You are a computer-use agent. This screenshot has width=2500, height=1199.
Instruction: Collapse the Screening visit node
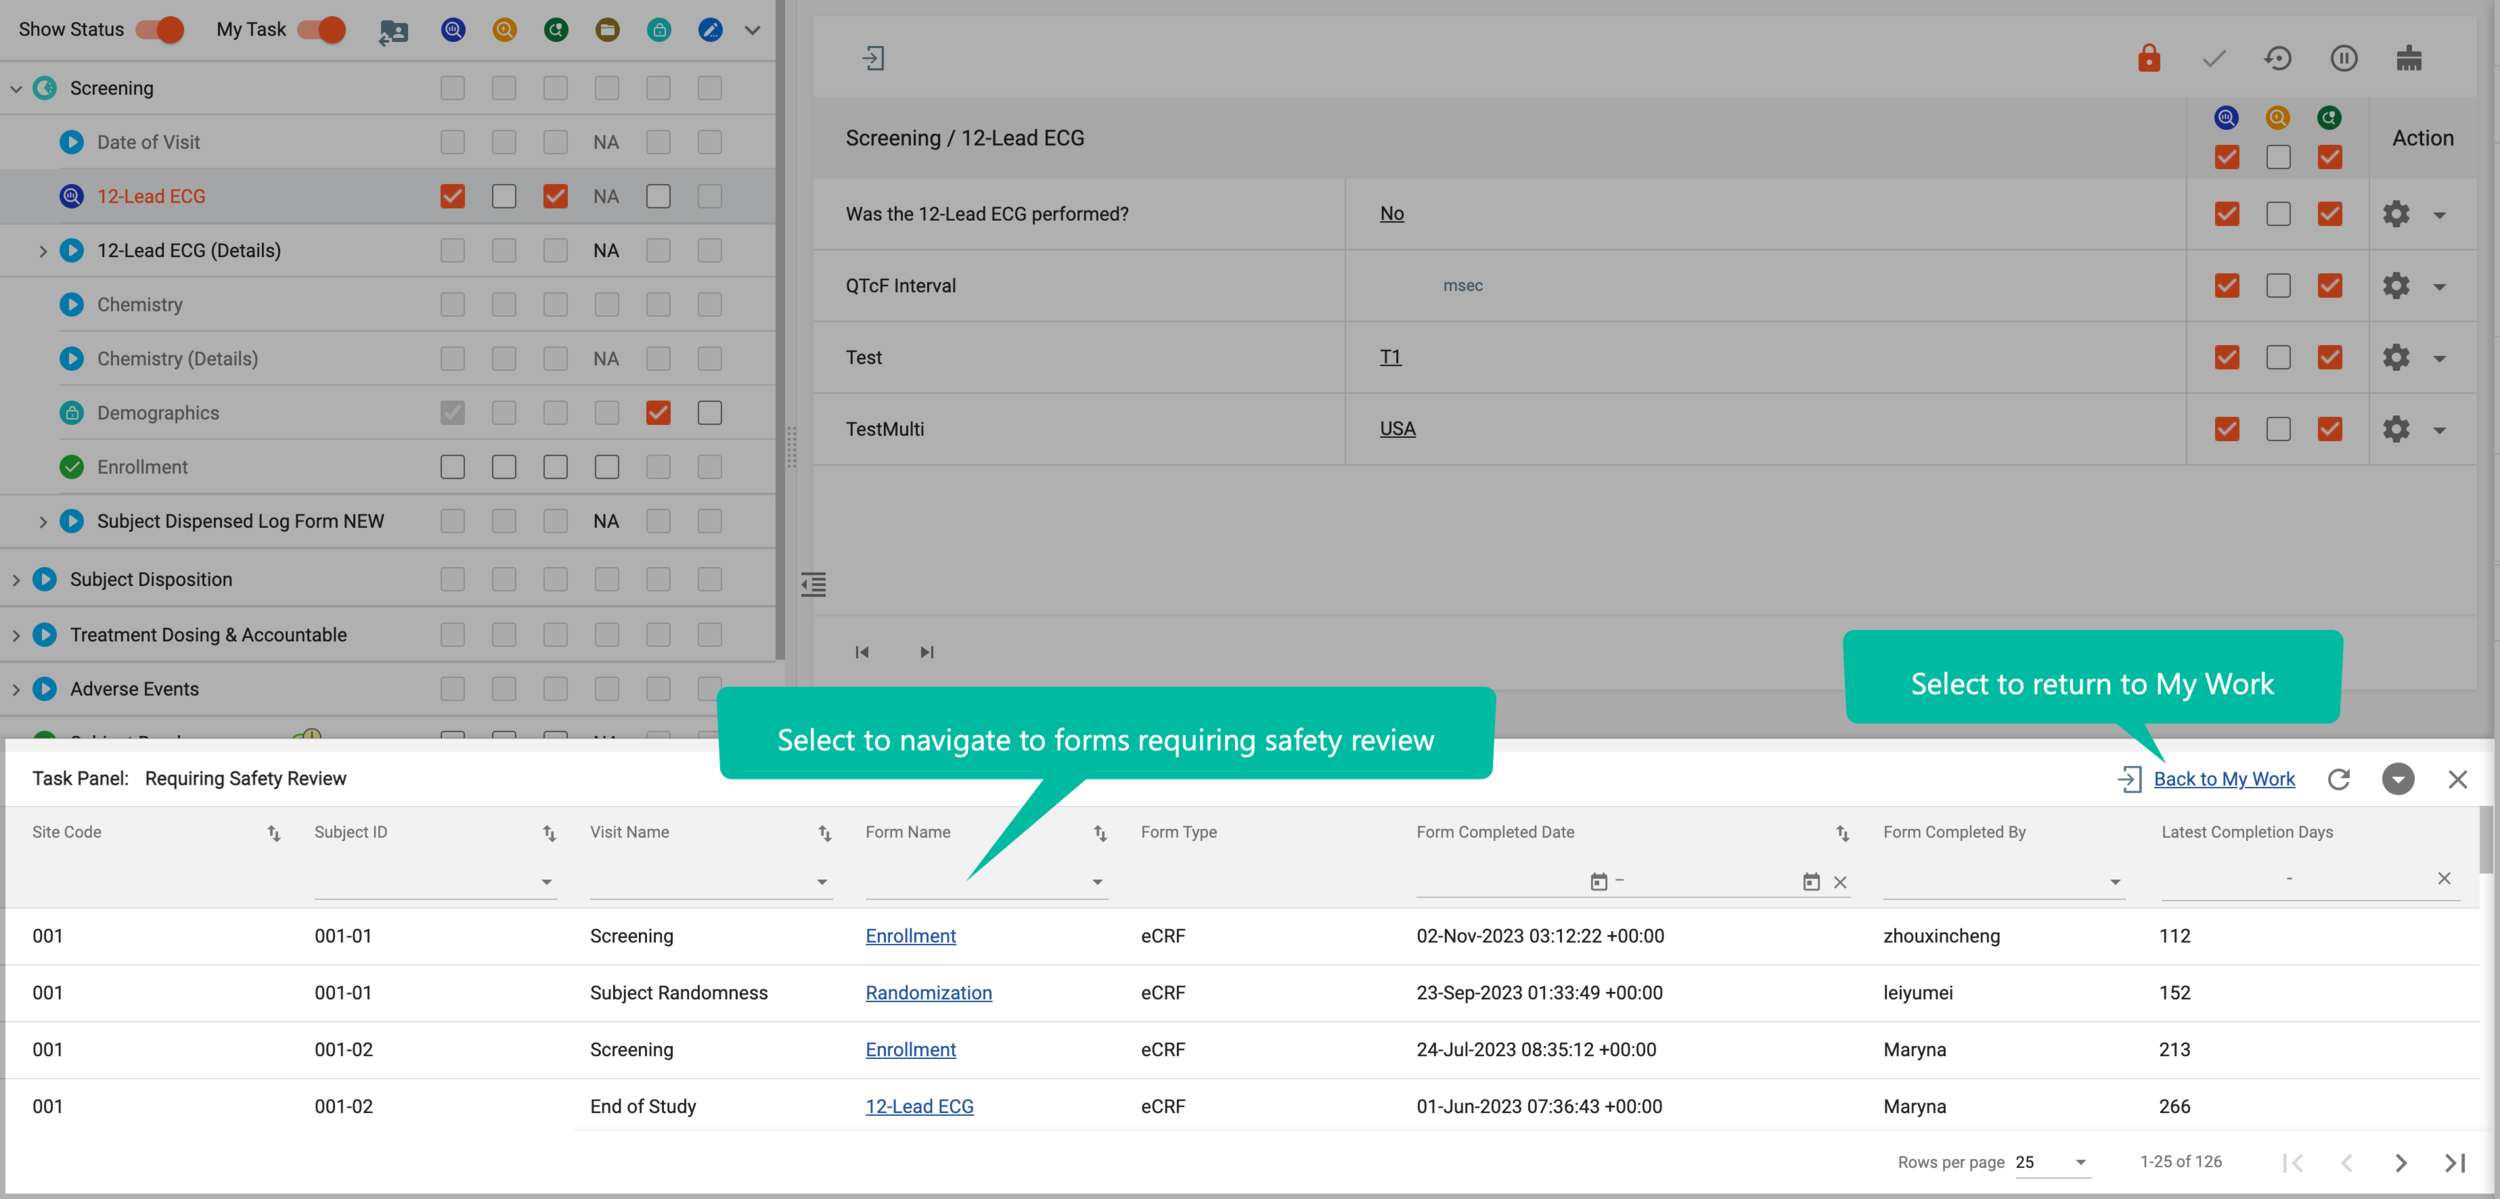[x=16, y=88]
